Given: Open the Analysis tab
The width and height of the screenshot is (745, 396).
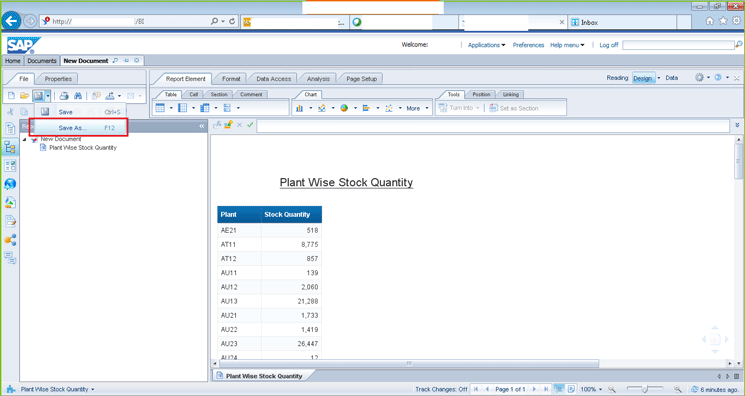Looking at the screenshot, I should point(318,79).
